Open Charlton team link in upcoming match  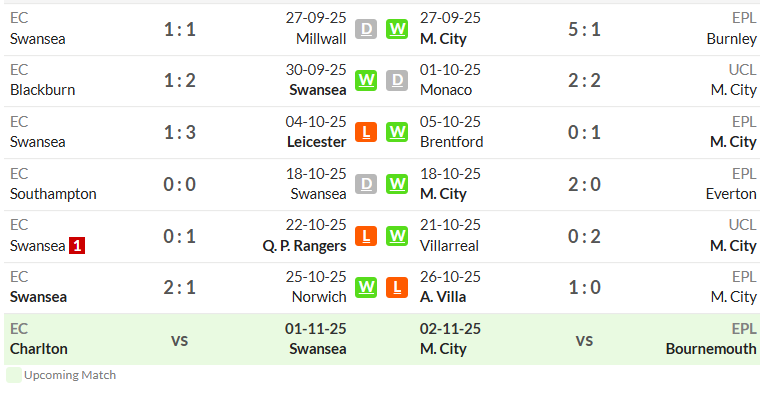[39, 349]
